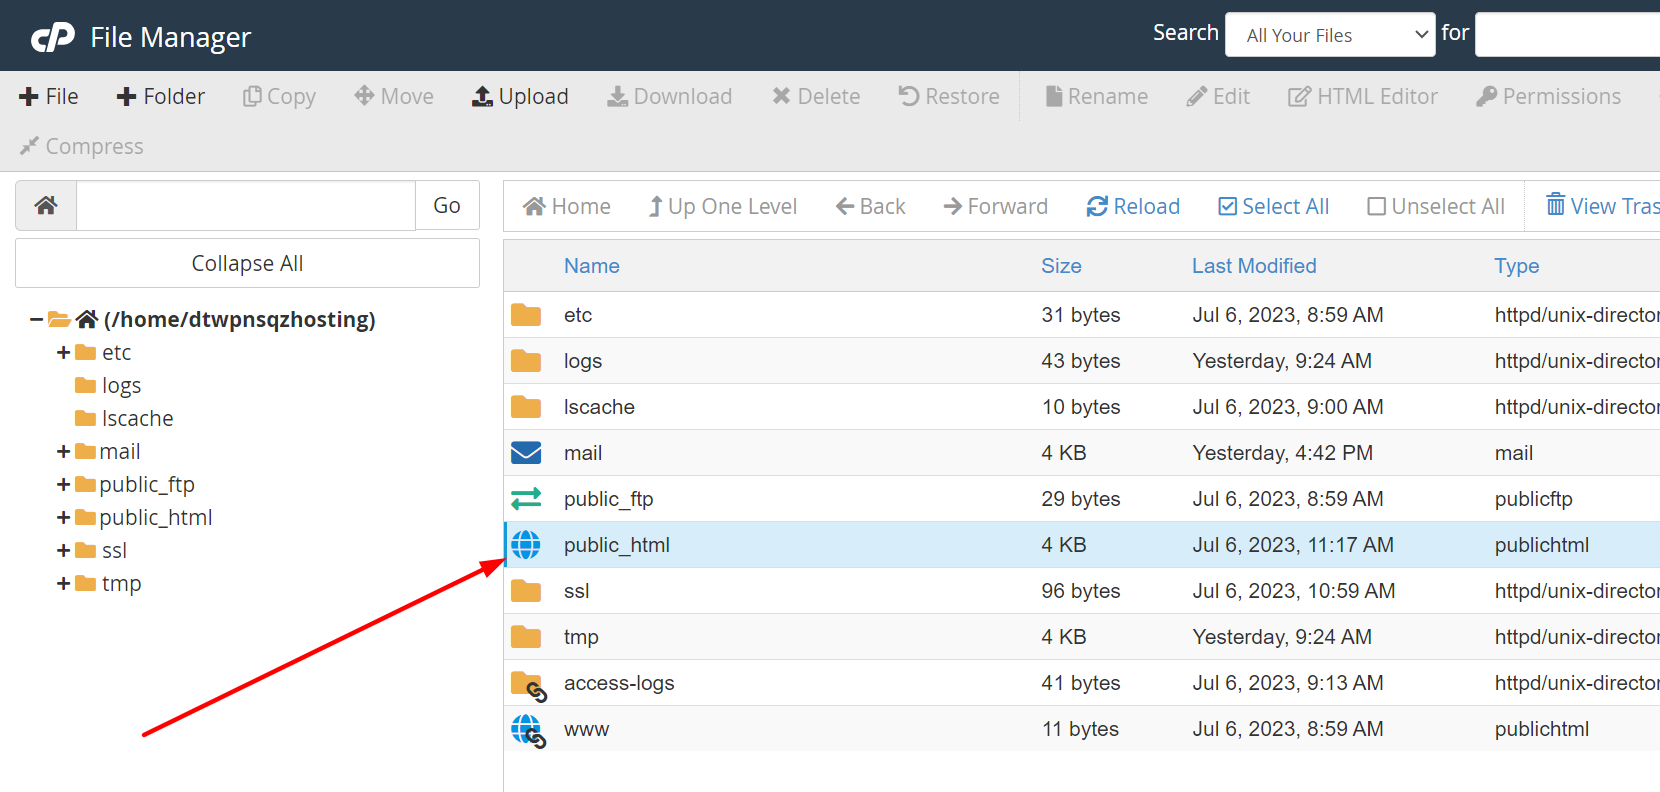Collapse the /home/dtwpnsqzhosting root node
This screenshot has height=792, width=1660.
click(36, 320)
